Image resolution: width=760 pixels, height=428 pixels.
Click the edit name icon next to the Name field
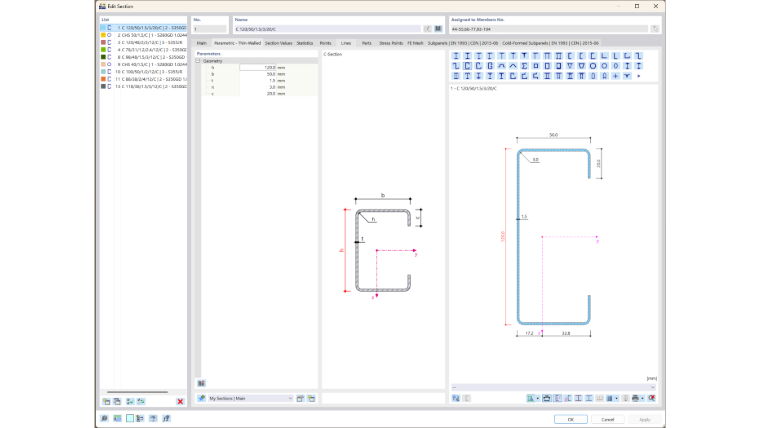[428, 29]
